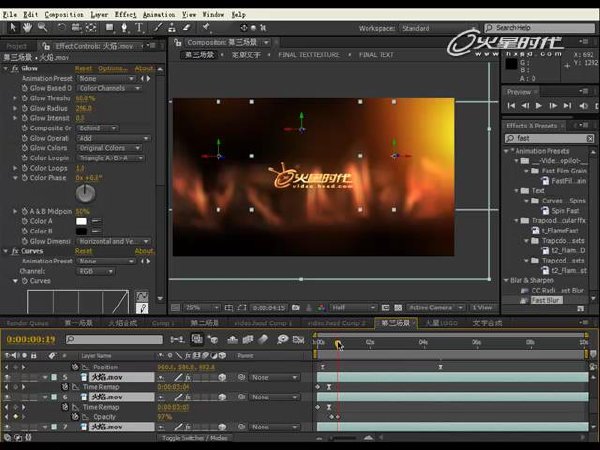Click the black Color B swatch
600x450 pixels.
tap(82, 231)
